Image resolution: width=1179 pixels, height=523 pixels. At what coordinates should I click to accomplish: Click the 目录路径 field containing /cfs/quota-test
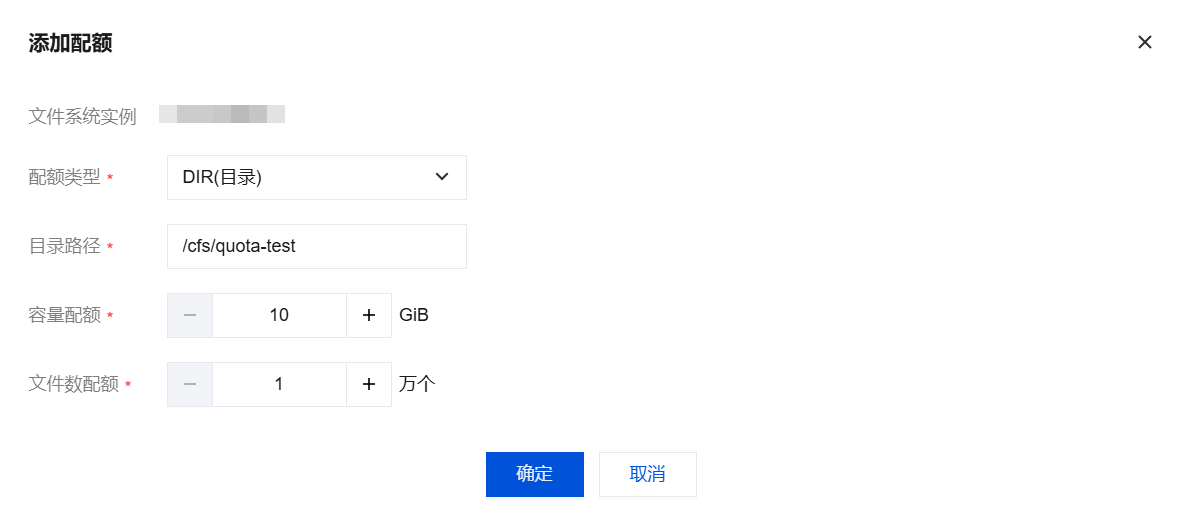(x=316, y=246)
